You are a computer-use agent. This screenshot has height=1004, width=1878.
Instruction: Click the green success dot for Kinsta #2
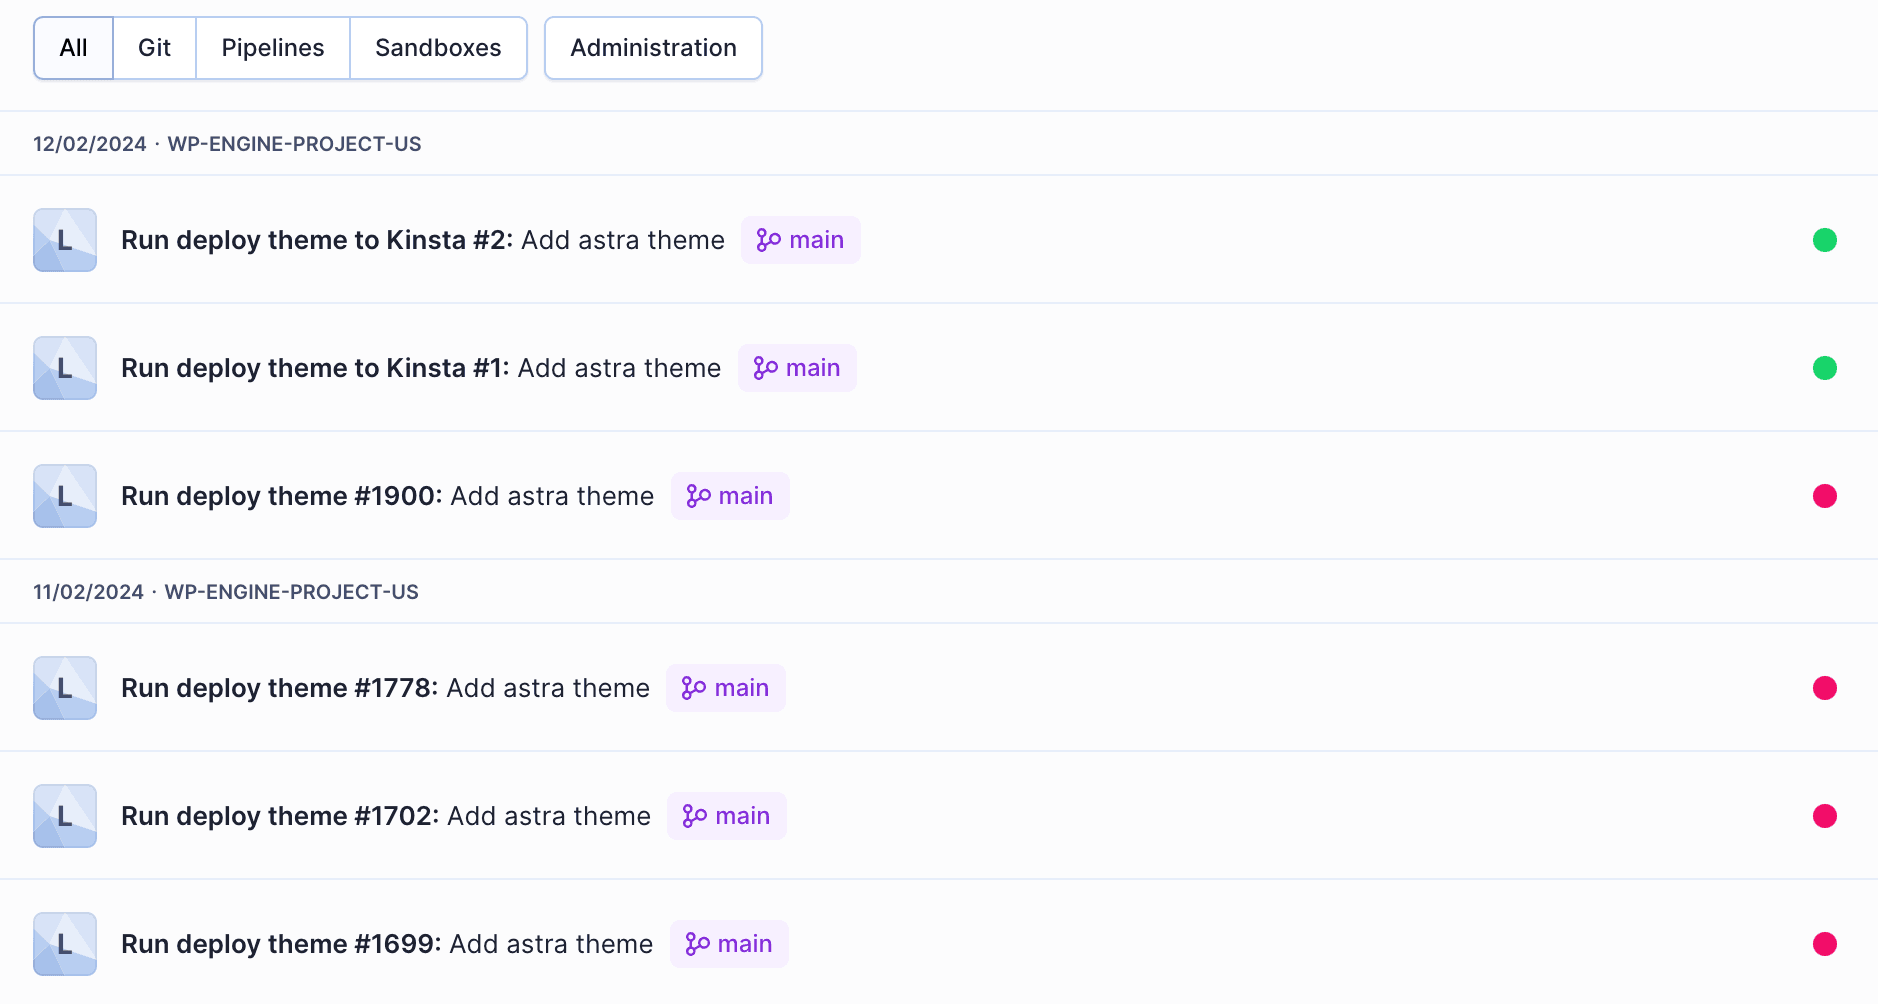[1825, 240]
